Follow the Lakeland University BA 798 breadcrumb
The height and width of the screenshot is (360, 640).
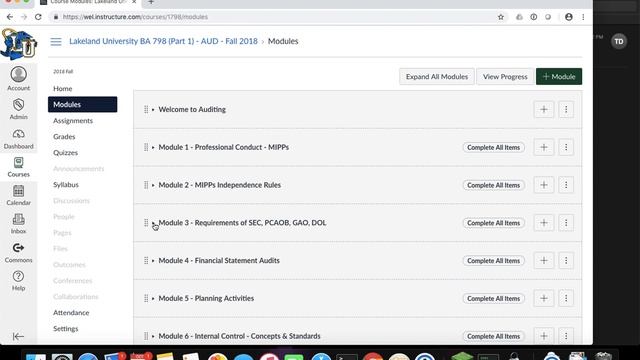[163, 41]
